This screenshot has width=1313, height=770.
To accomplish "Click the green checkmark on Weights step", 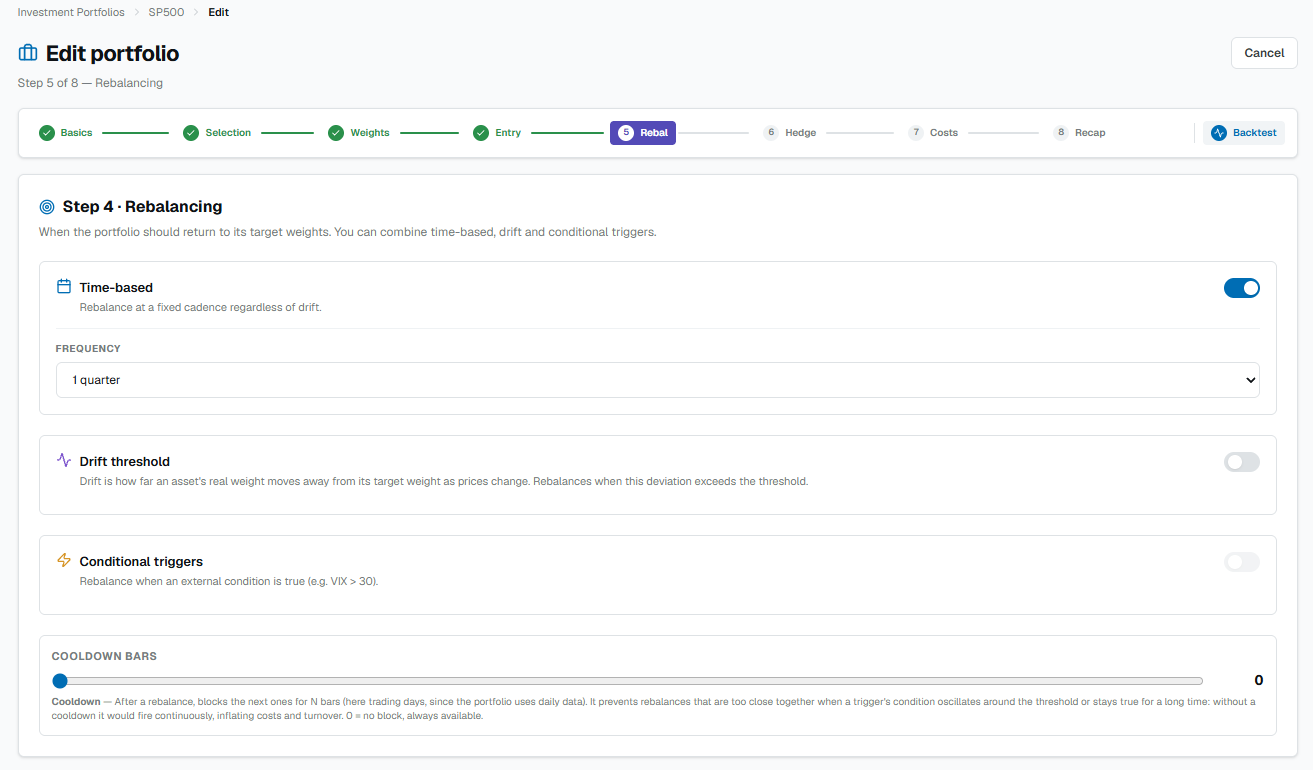I will [336, 133].
